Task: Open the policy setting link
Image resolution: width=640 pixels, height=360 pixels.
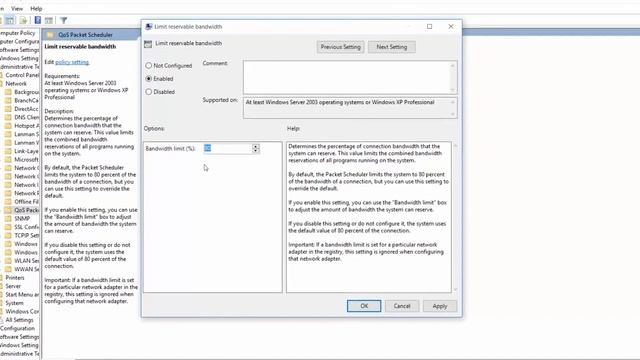Action: click(72, 62)
